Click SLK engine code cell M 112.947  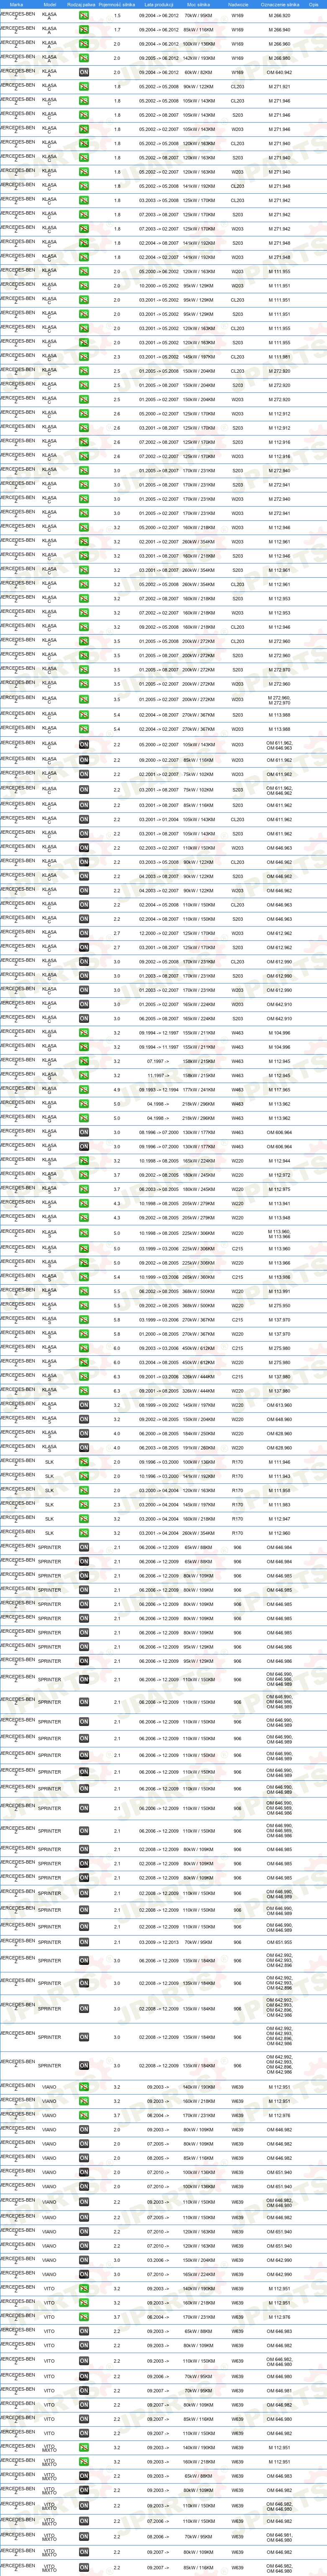coord(280,1519)
